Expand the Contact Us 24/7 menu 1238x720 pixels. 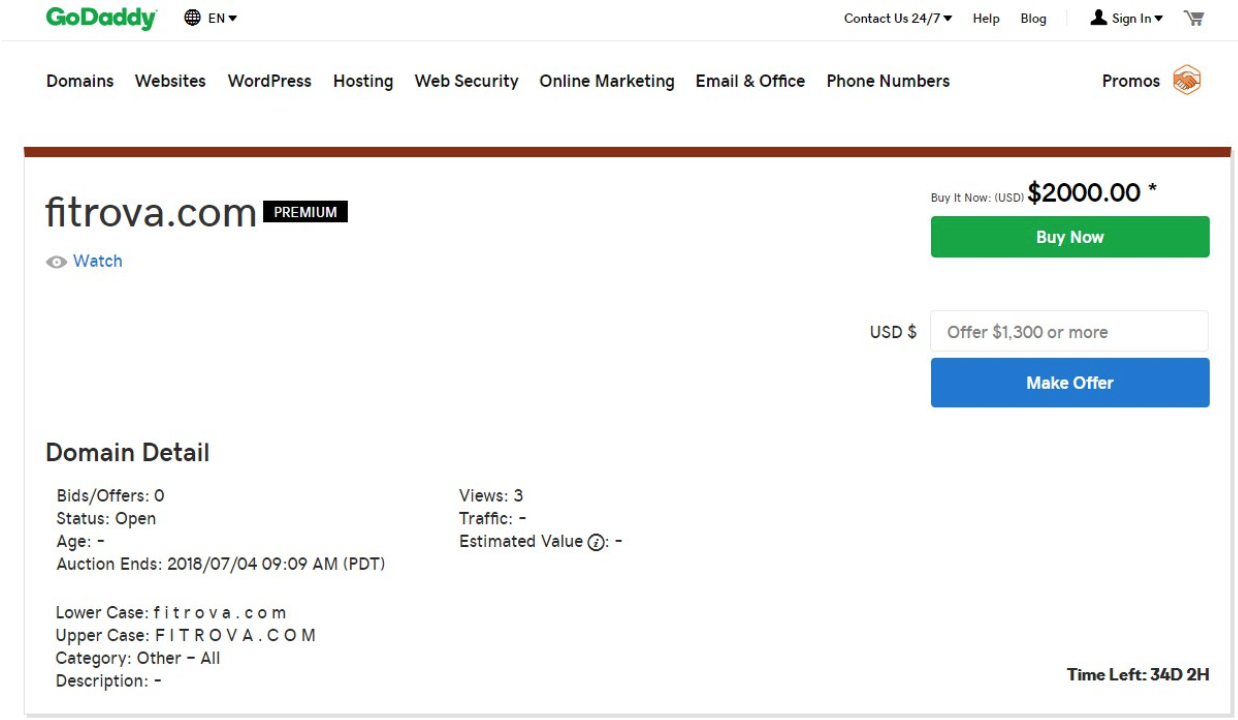click(x=898, y=18)
